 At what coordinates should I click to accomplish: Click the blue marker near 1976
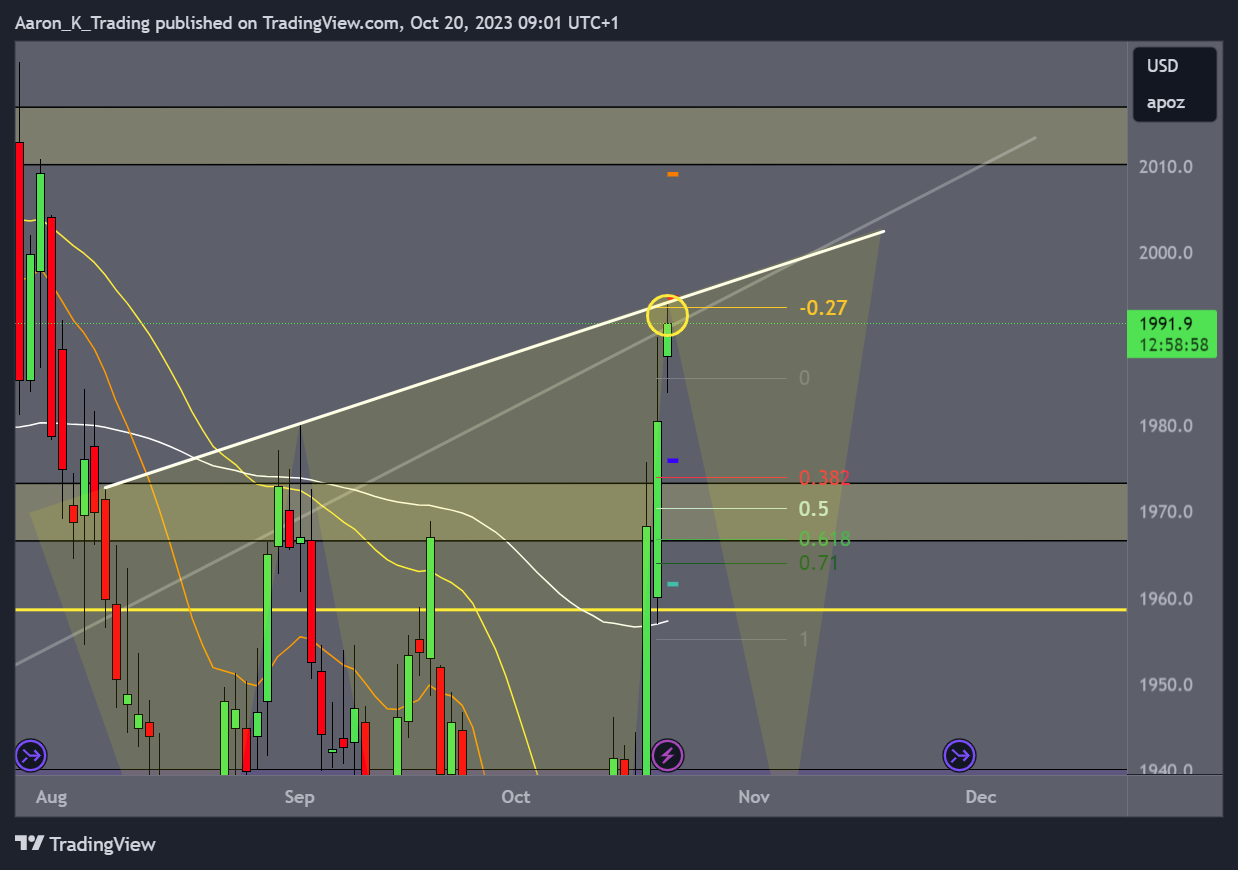click(673, 460)
